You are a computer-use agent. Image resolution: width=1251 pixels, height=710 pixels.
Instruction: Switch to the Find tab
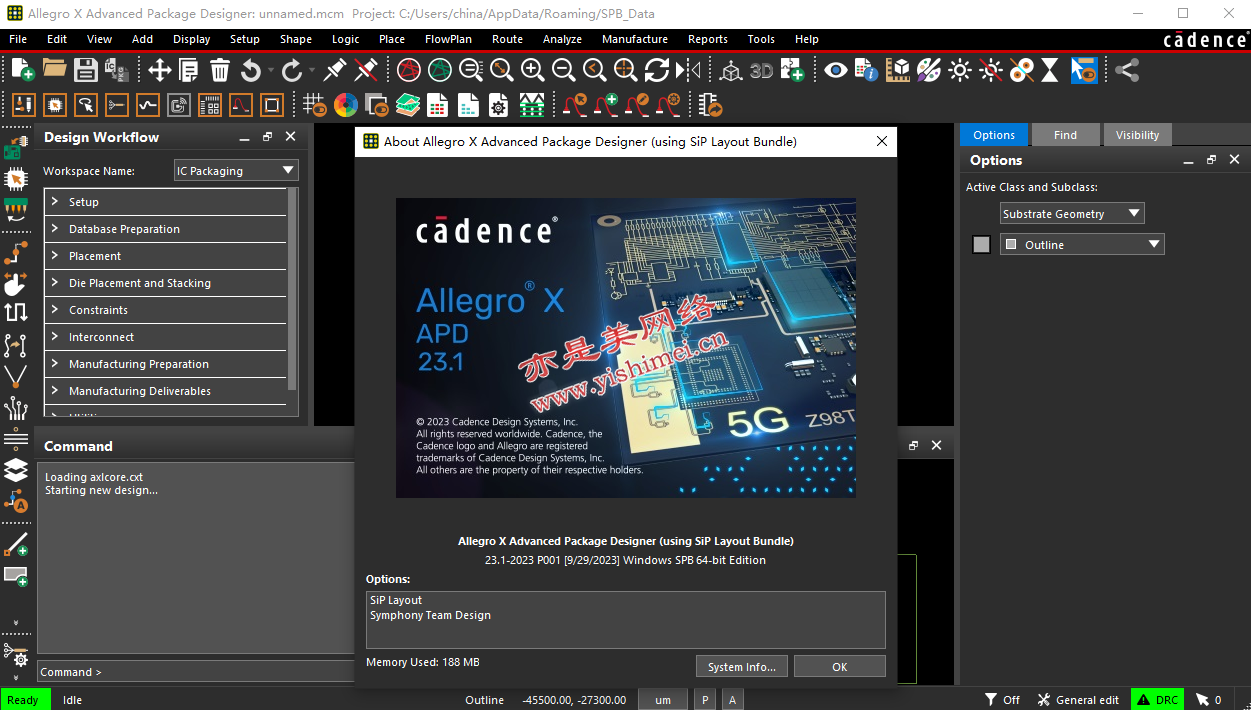(1065, 135)
